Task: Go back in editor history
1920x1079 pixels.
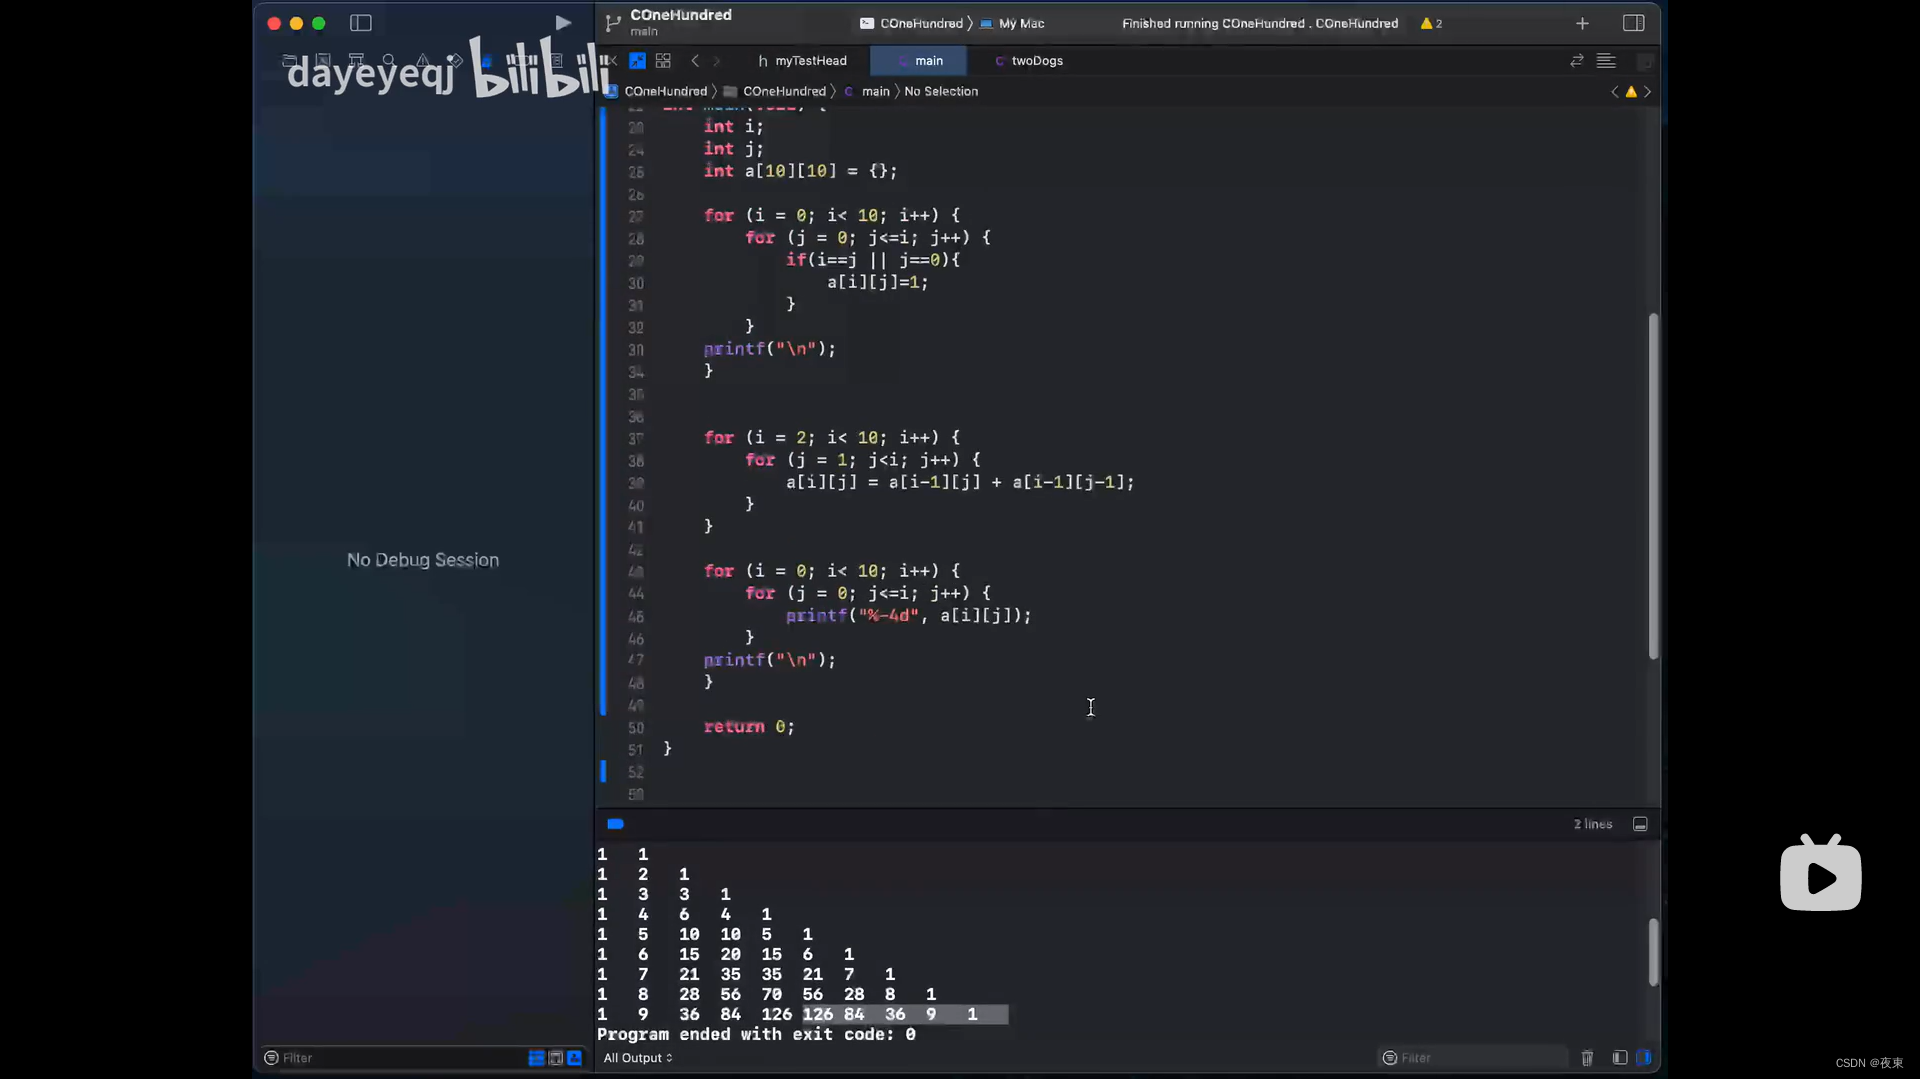Action: pos(695,61)
